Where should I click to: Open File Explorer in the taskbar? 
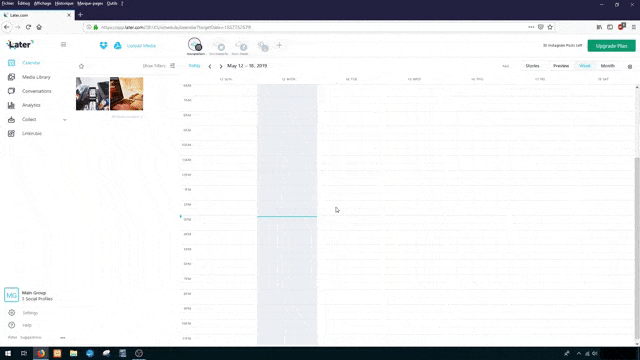pos(73,353)
